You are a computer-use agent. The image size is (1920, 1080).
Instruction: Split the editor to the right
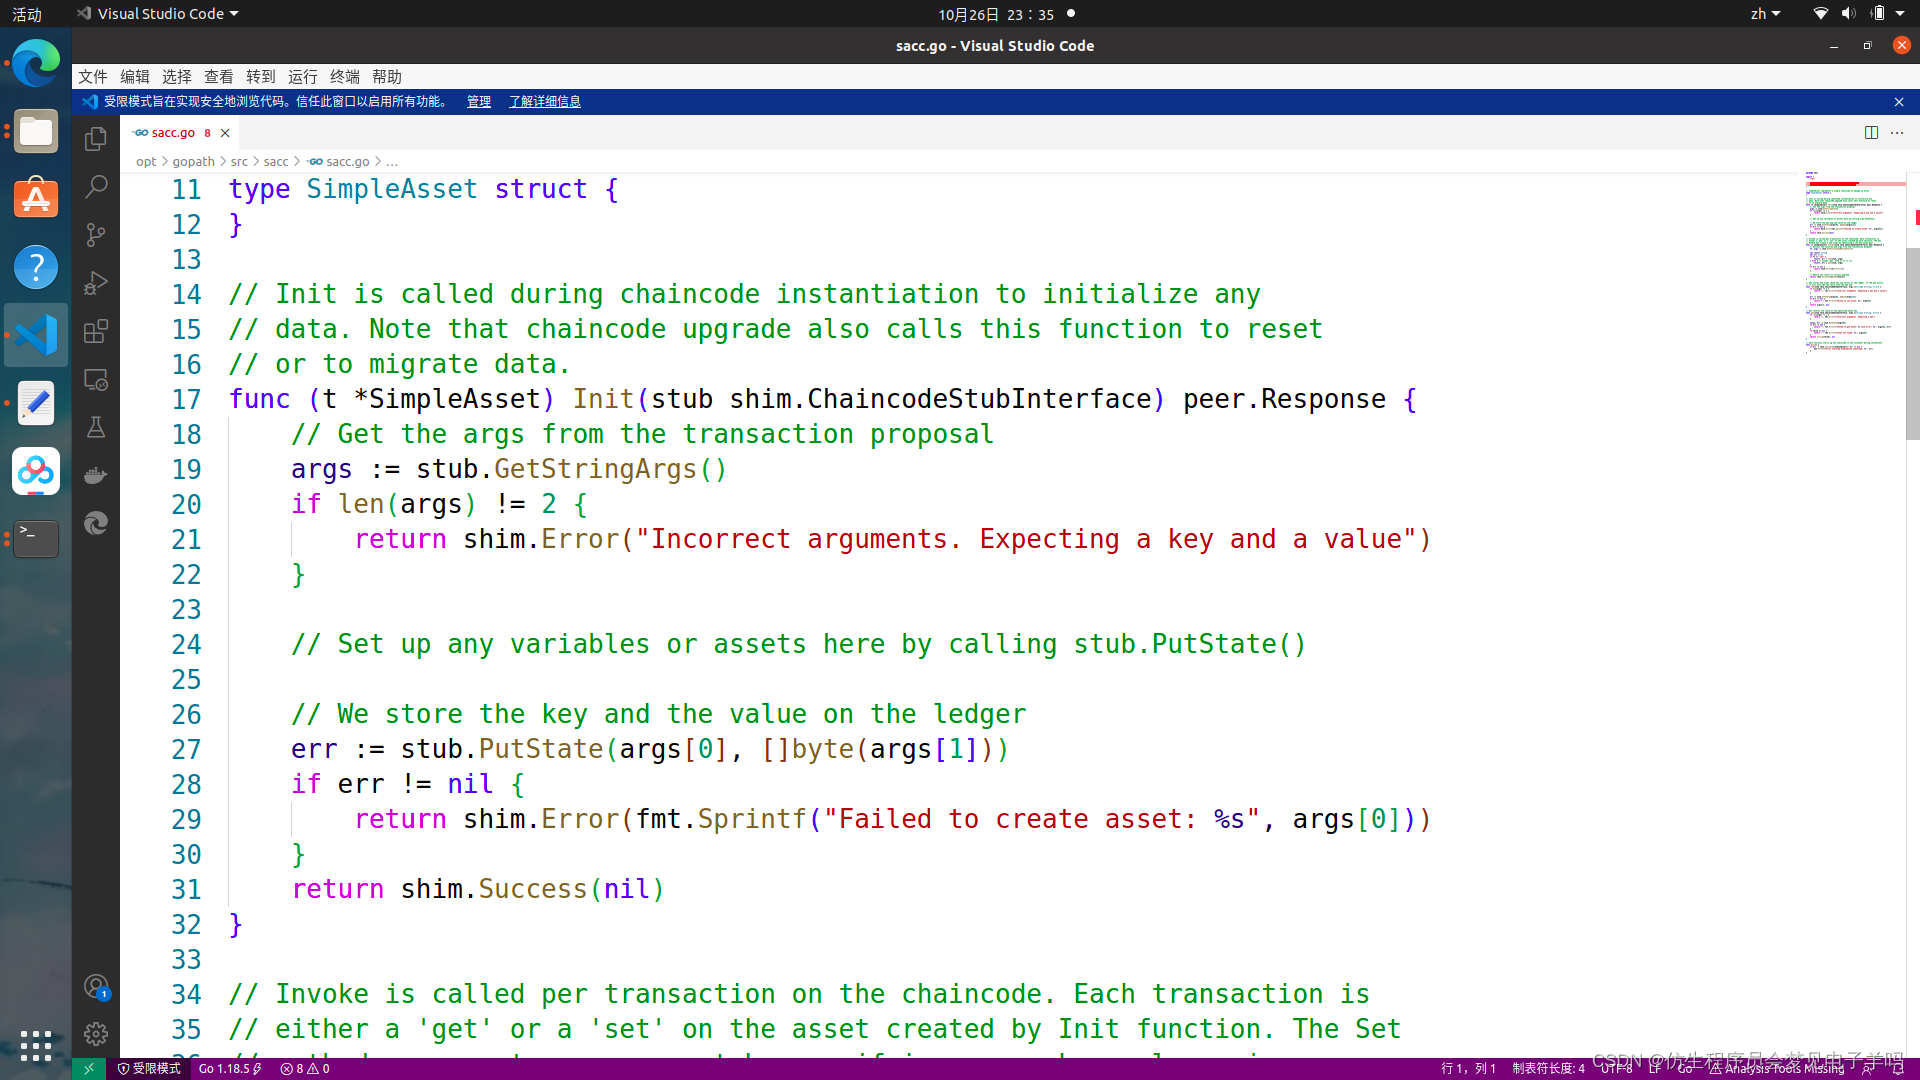(1871, 132)
